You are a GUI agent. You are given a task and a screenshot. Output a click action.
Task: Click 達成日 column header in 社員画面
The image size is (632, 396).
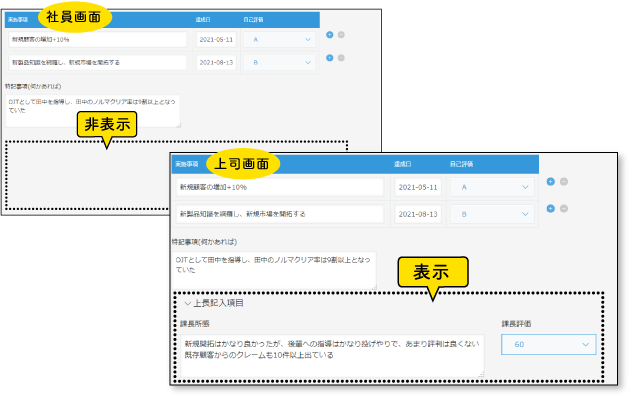203,19
